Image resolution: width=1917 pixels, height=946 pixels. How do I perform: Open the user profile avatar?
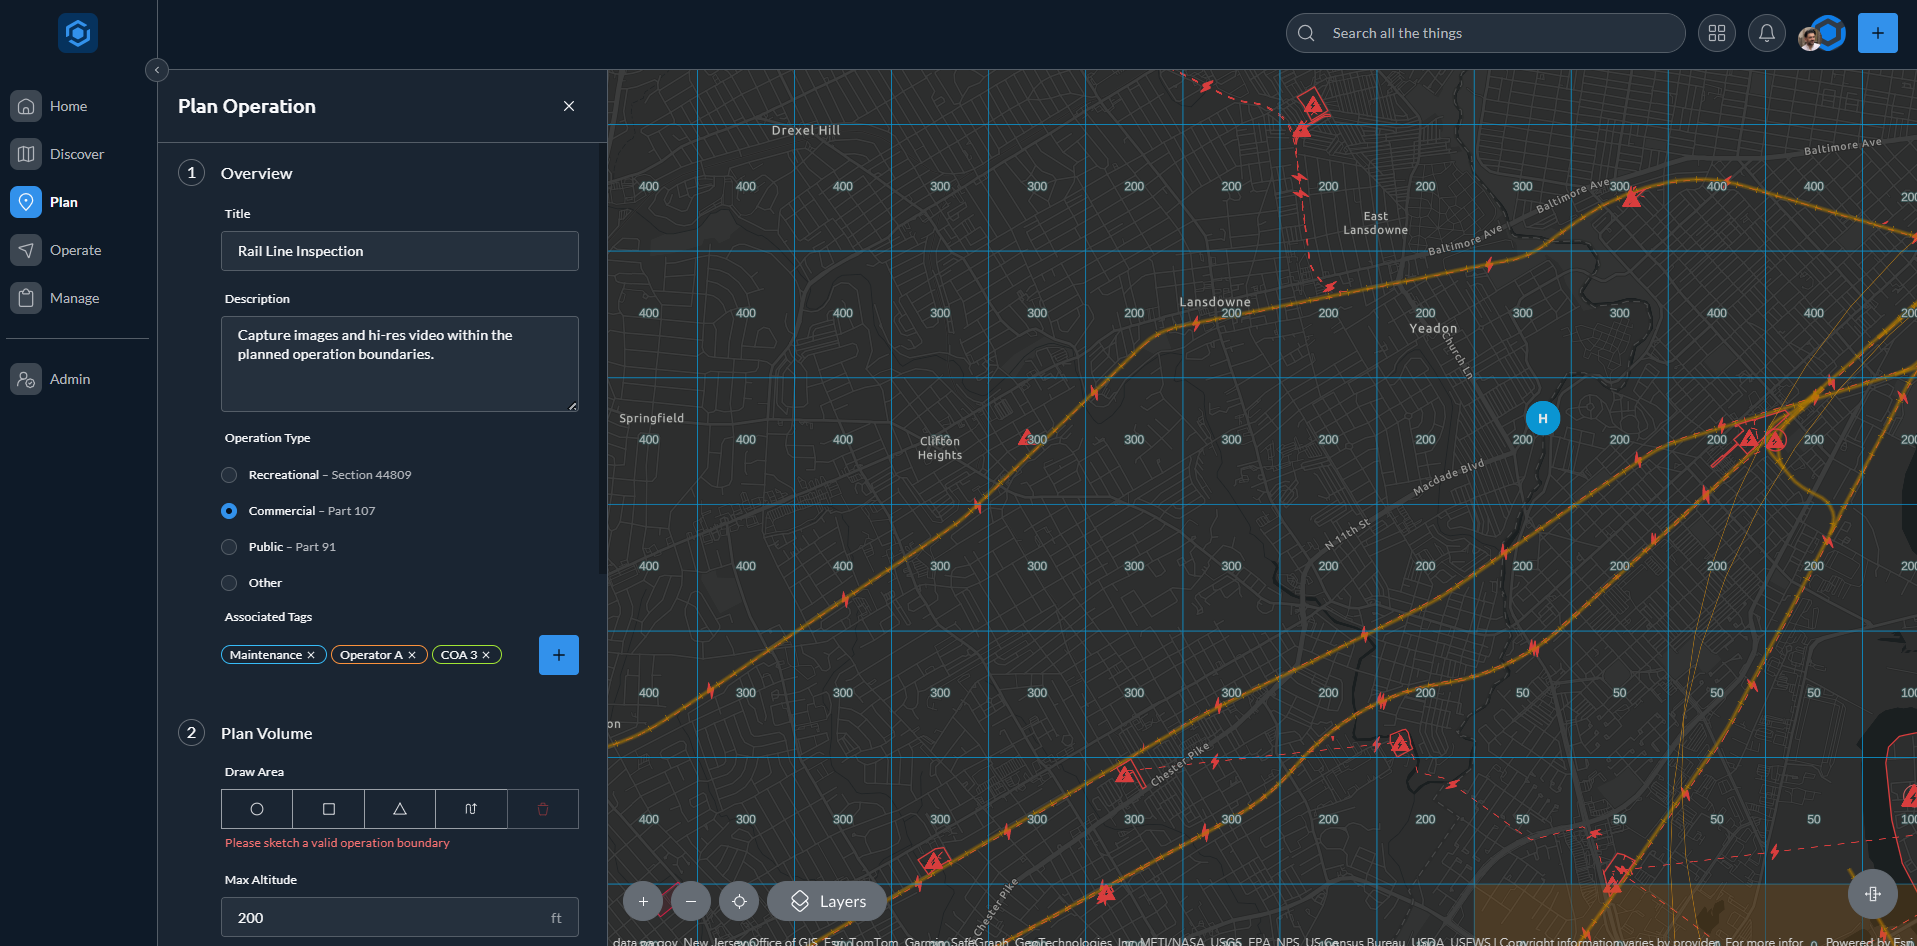click(1822, 34)
